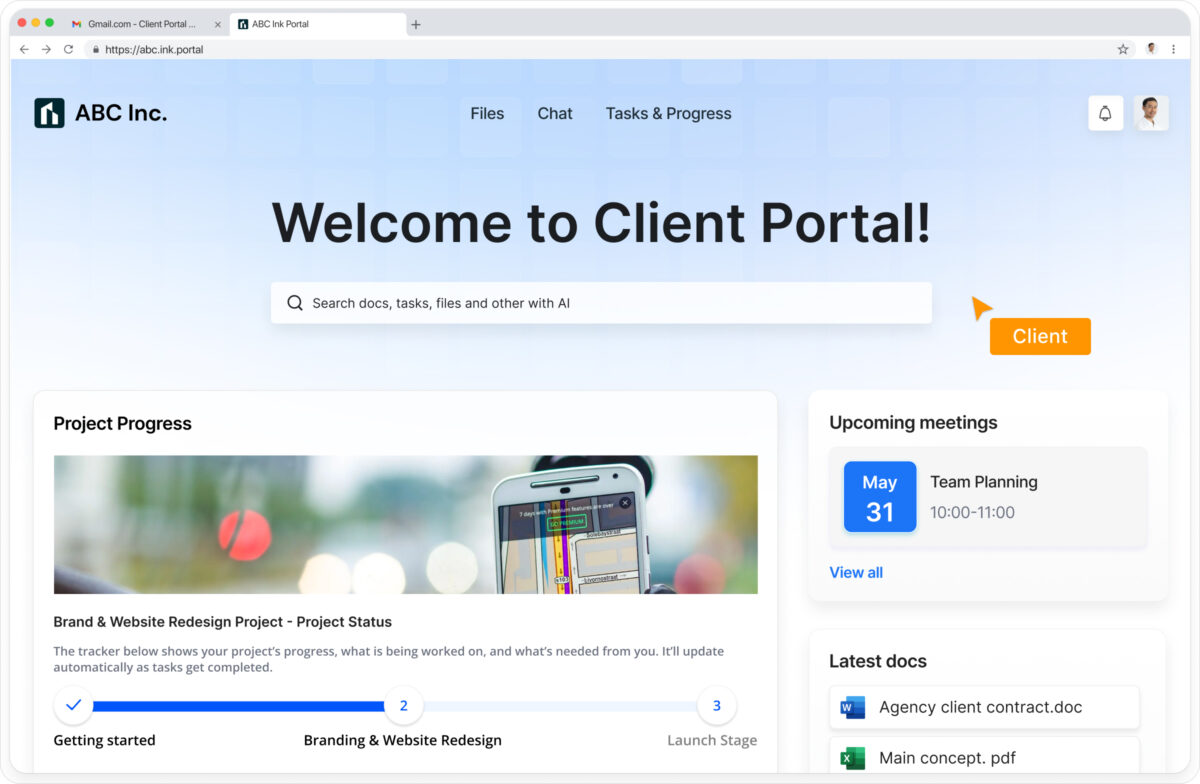Click the completed Getting started checkmark step

(73, 705)
